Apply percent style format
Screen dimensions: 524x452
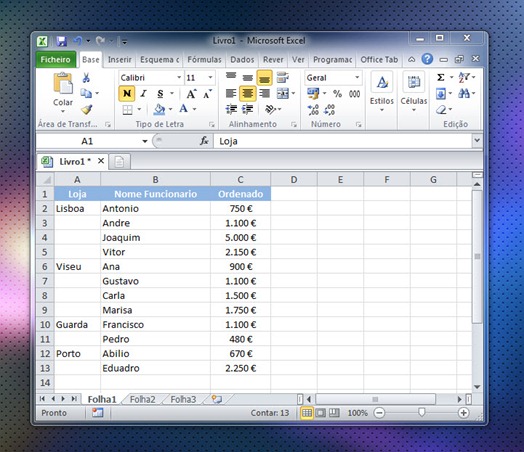[x=338, y=94]
